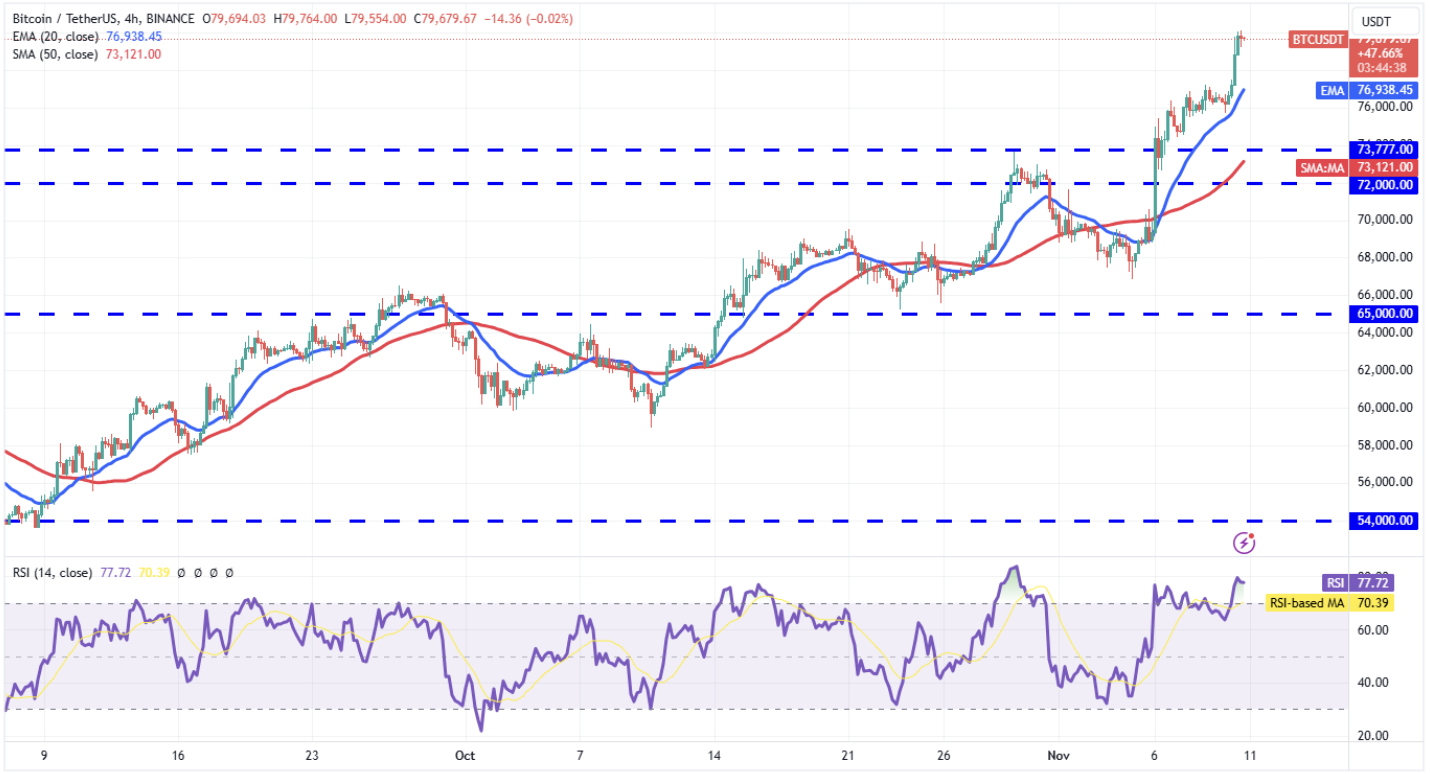Click the "68,000.00" price axis tick
The width and height of the screenshot is (1430, 774).
pyautogui.click(x=1384, y=257)
